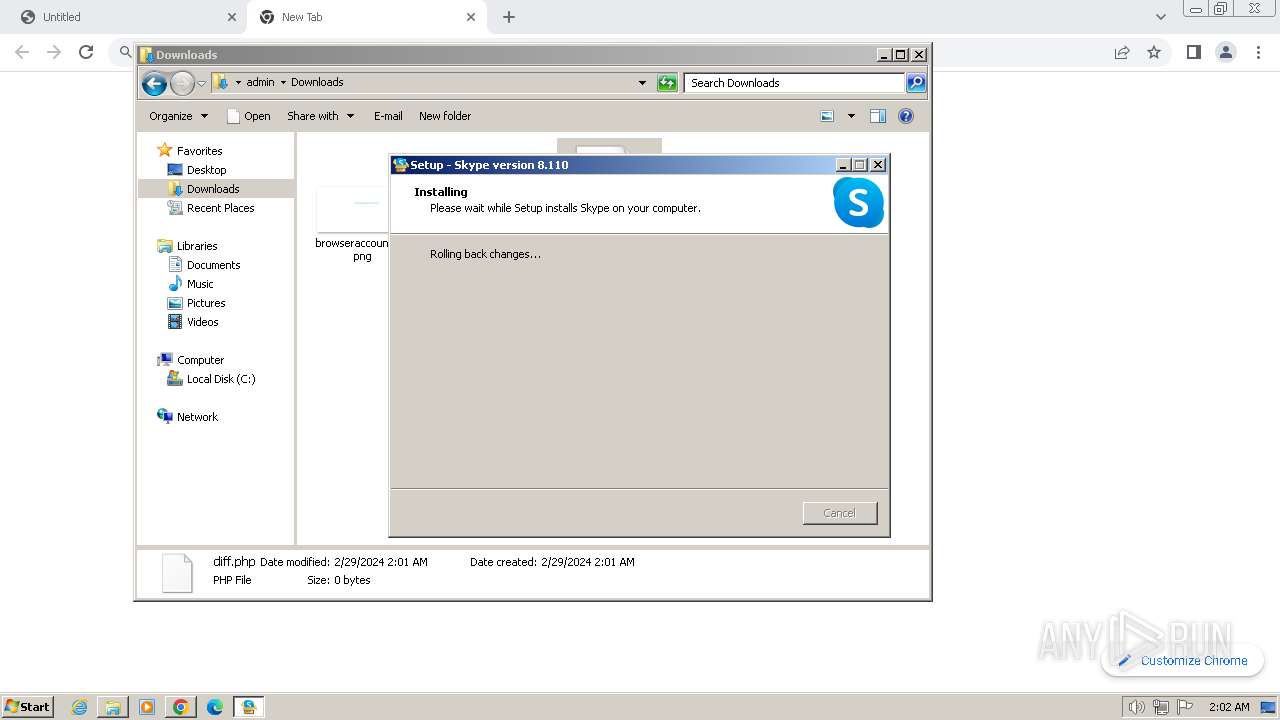Open Skype Setup taskbar item
This screenshot has width=1280, height=720.
249,707
